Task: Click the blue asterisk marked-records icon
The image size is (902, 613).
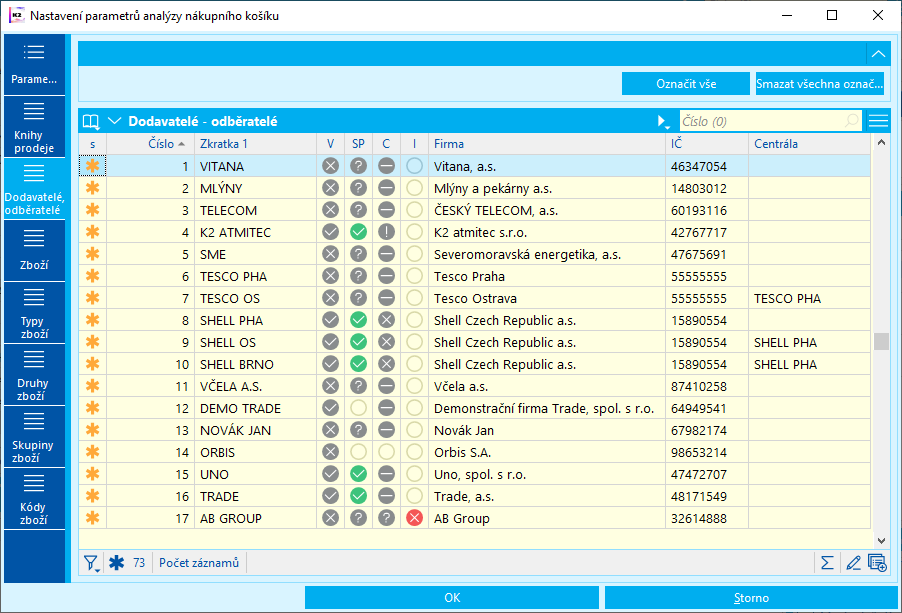Action: 117,562
